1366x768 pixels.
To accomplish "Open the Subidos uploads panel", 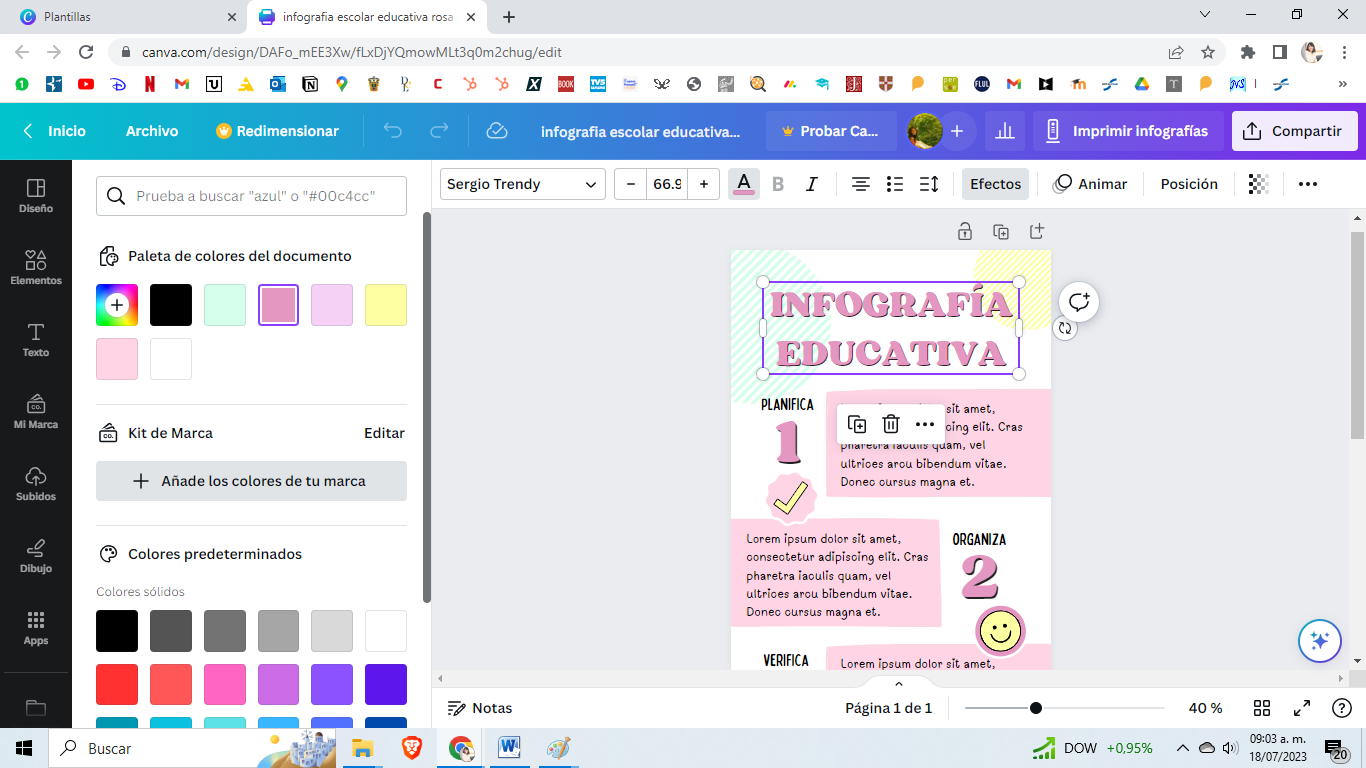I will (x=36, y=484).
